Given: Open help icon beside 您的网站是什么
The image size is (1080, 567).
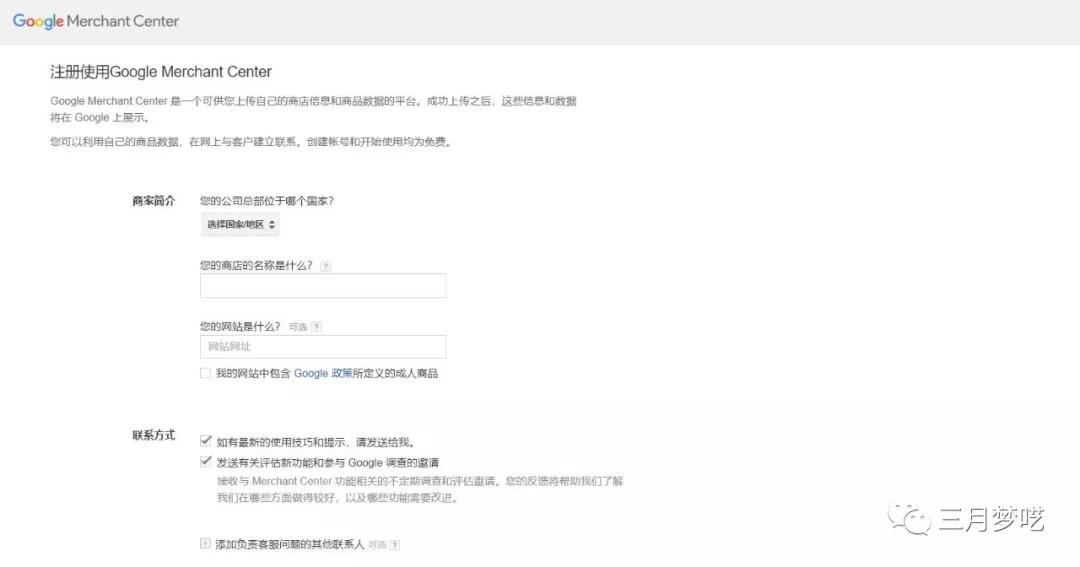Looking at the screenshot, I should click(316, 327).
